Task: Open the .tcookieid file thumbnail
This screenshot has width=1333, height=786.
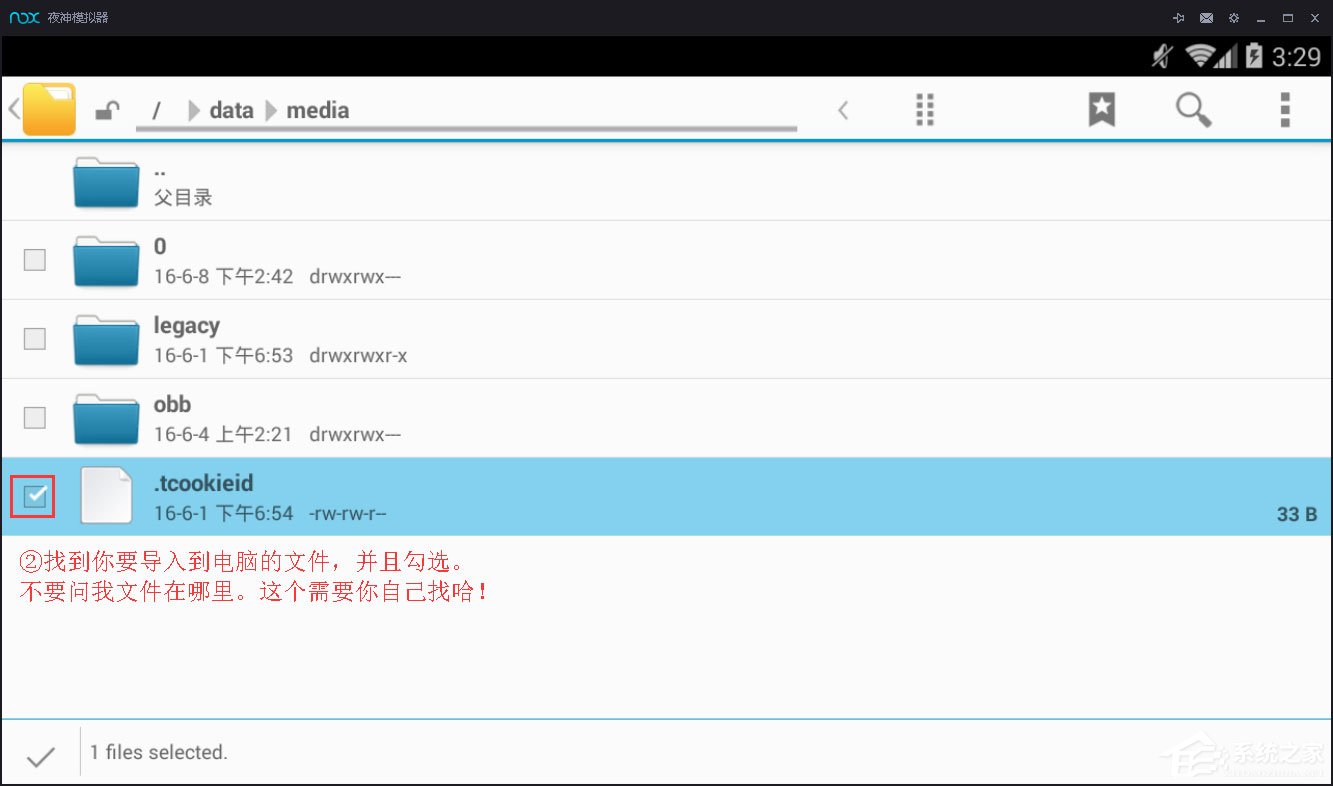Action: pyautogui.click(x=105, y=495)
